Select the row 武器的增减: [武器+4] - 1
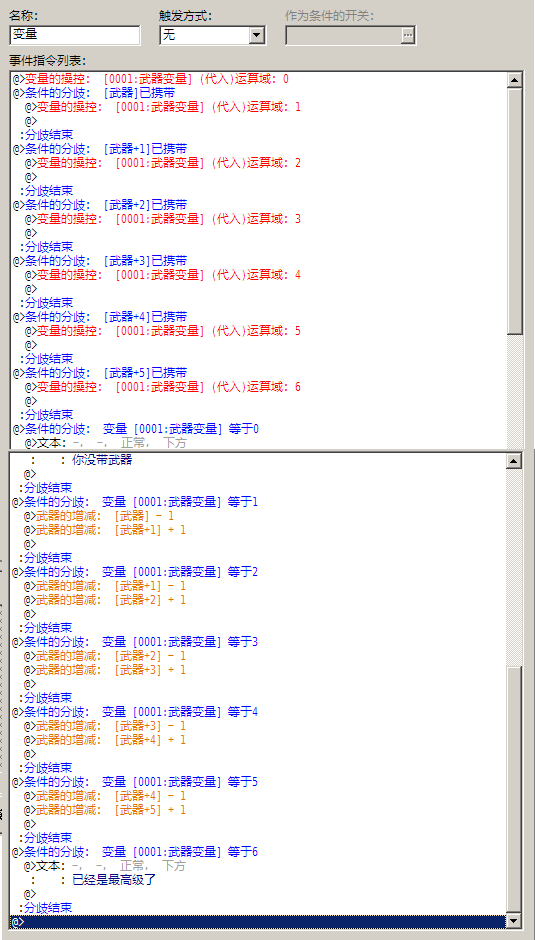535x940 pixels. click(x=259, y=796)
